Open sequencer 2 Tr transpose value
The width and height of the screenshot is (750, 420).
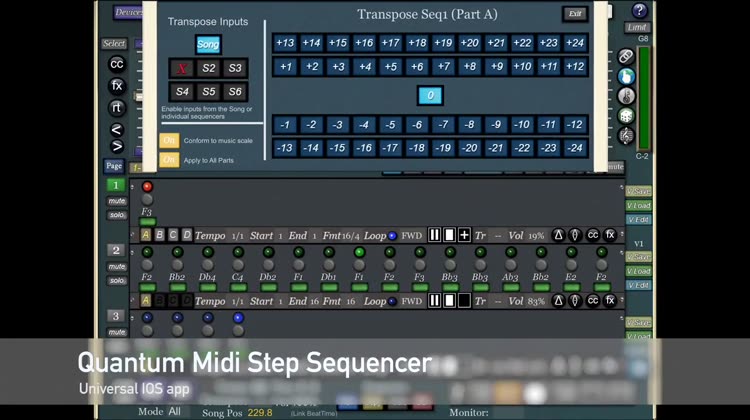tap(497, 301)
